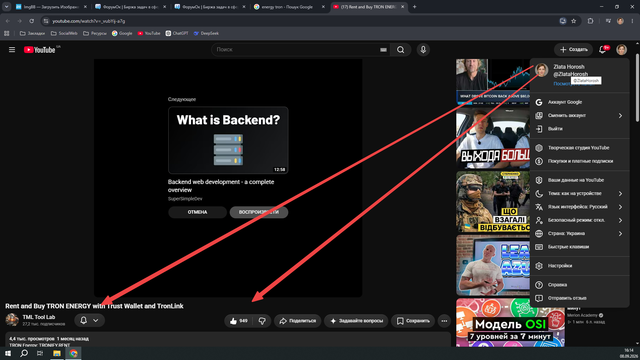The image size is (640, 360).
Task: Choose the Sign out menu entry
Action: tap(579, 129)
